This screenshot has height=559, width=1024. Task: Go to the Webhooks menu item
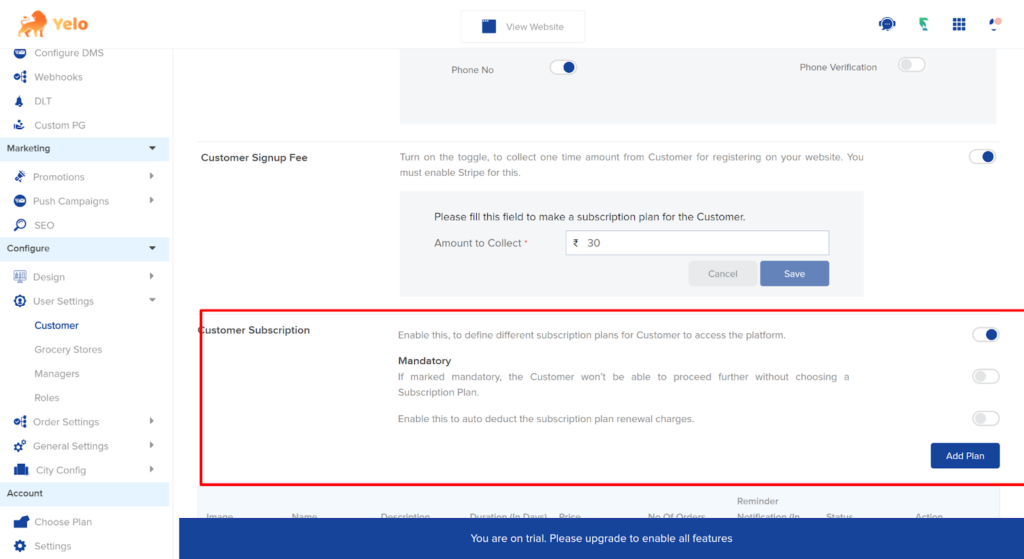58,77
